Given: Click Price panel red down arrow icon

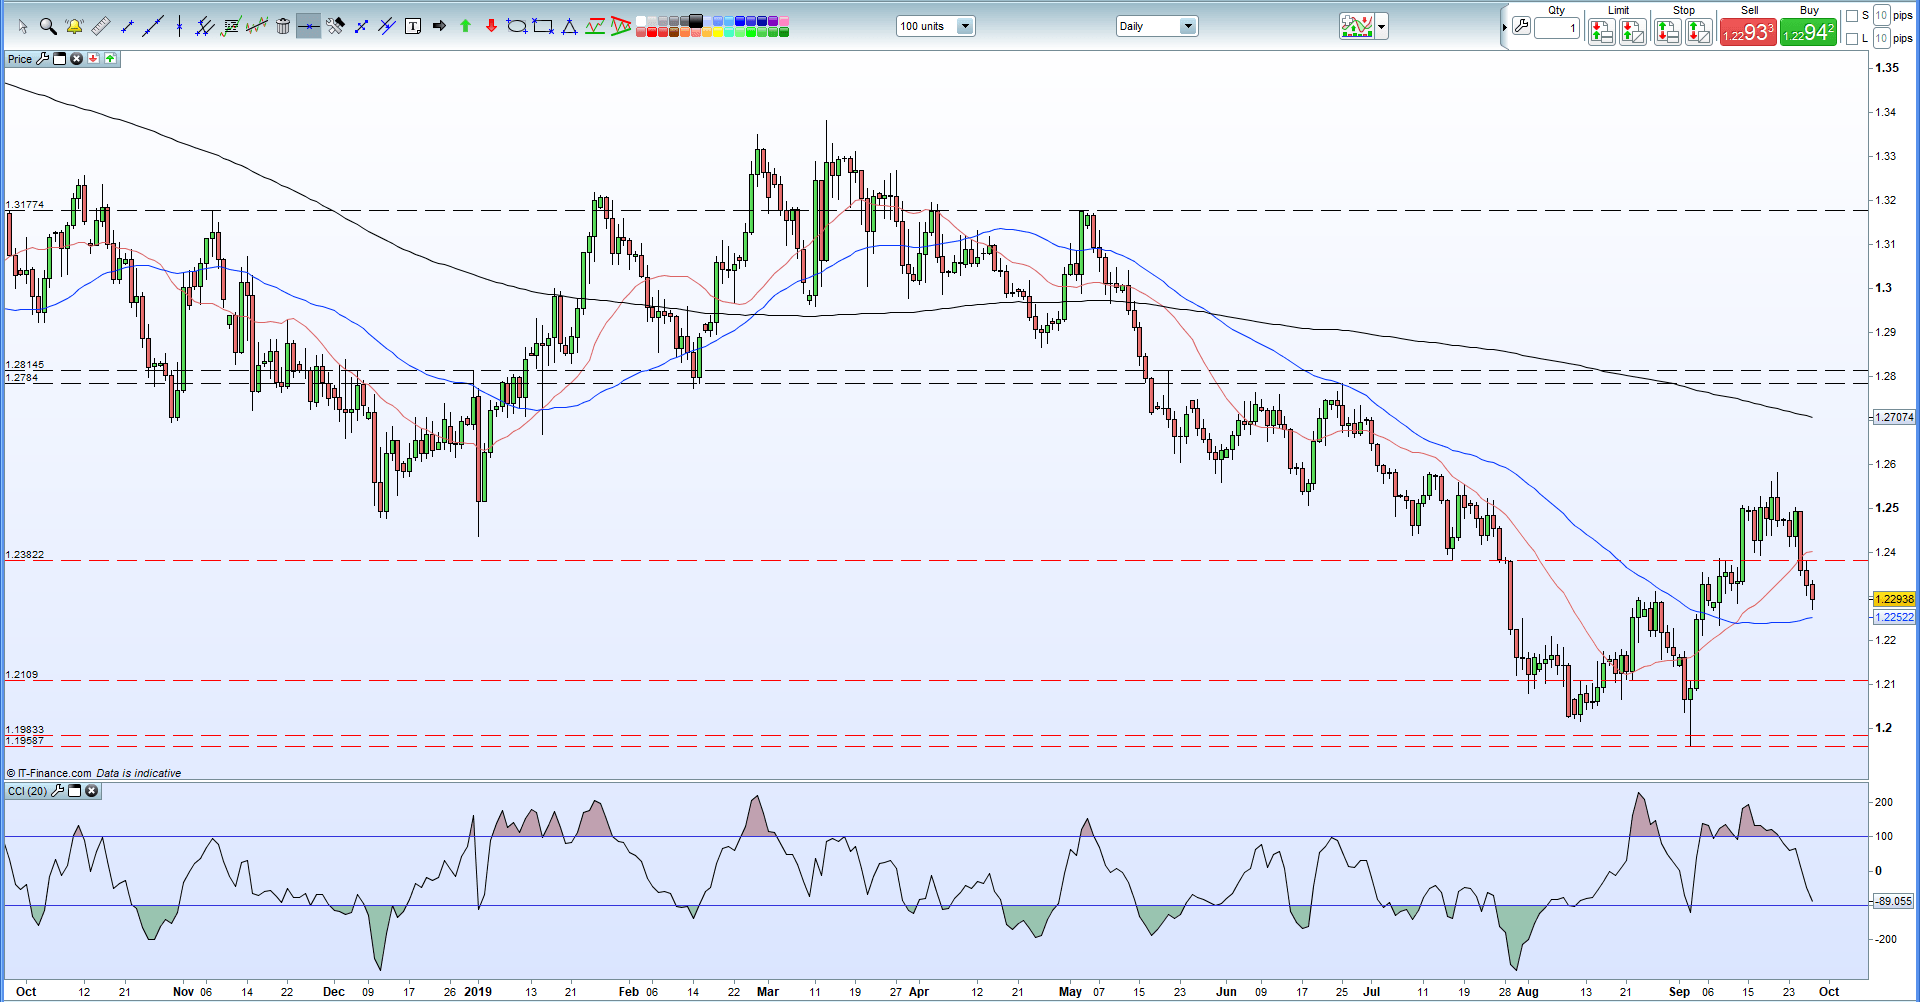Looking at the screenshot, I should pos(93,59).
